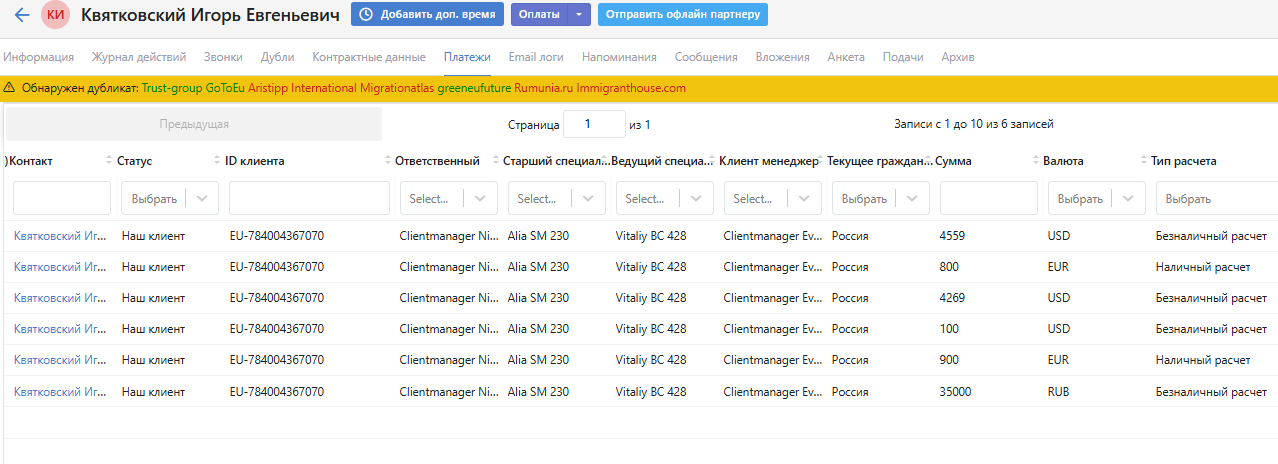Screen dimensions: 1278x464
Task: Open the Анкета tab
Action: coord(846,57)
